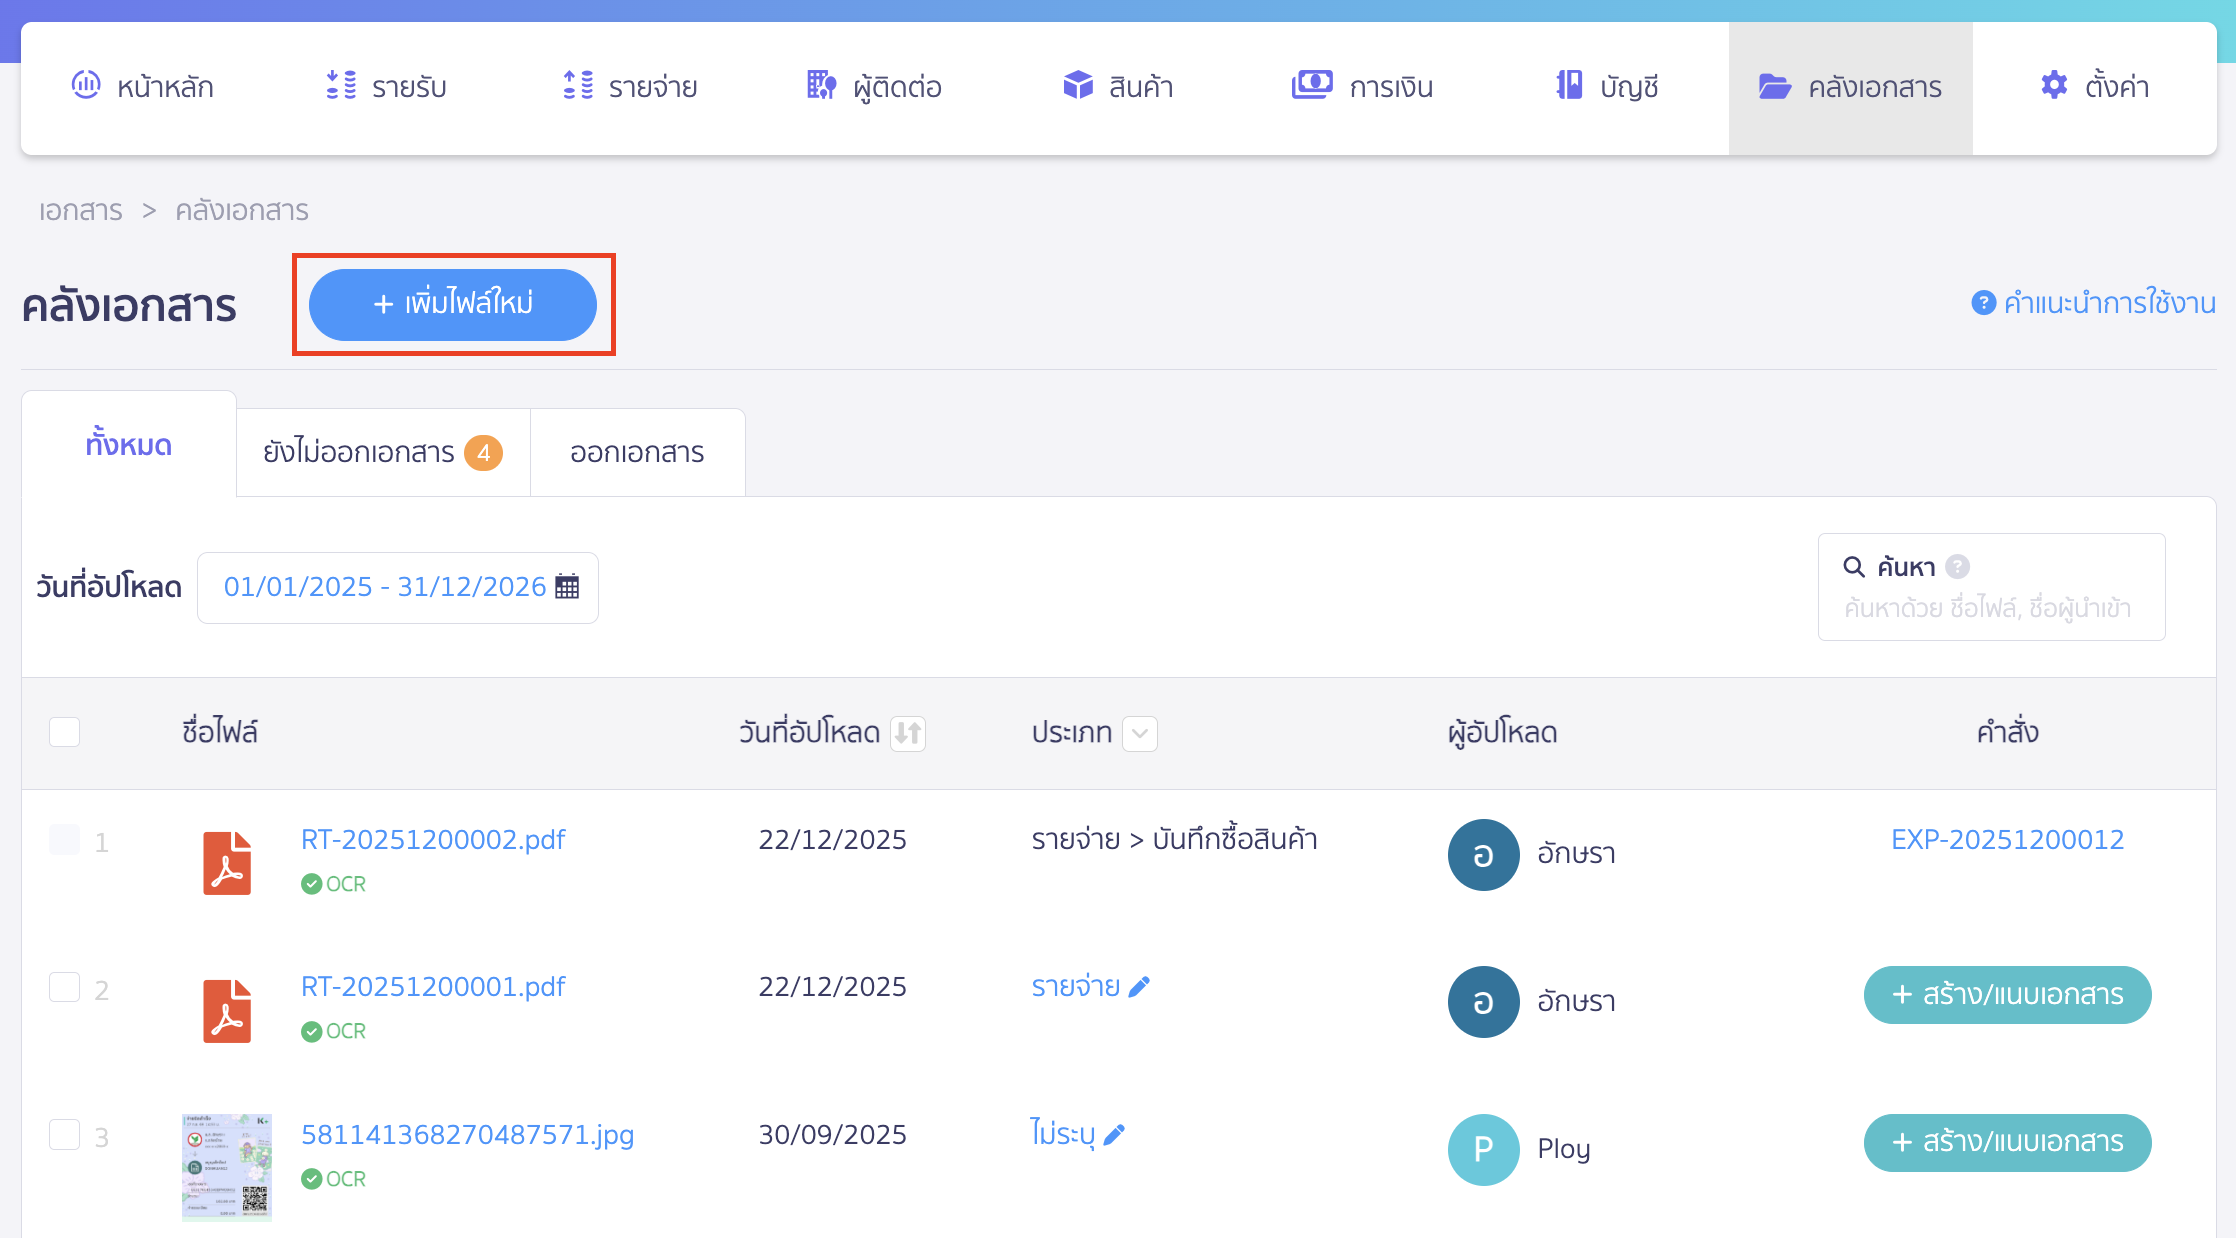
Task: Click the help question mark beside ค้นหา
Action: [1958, 567]
